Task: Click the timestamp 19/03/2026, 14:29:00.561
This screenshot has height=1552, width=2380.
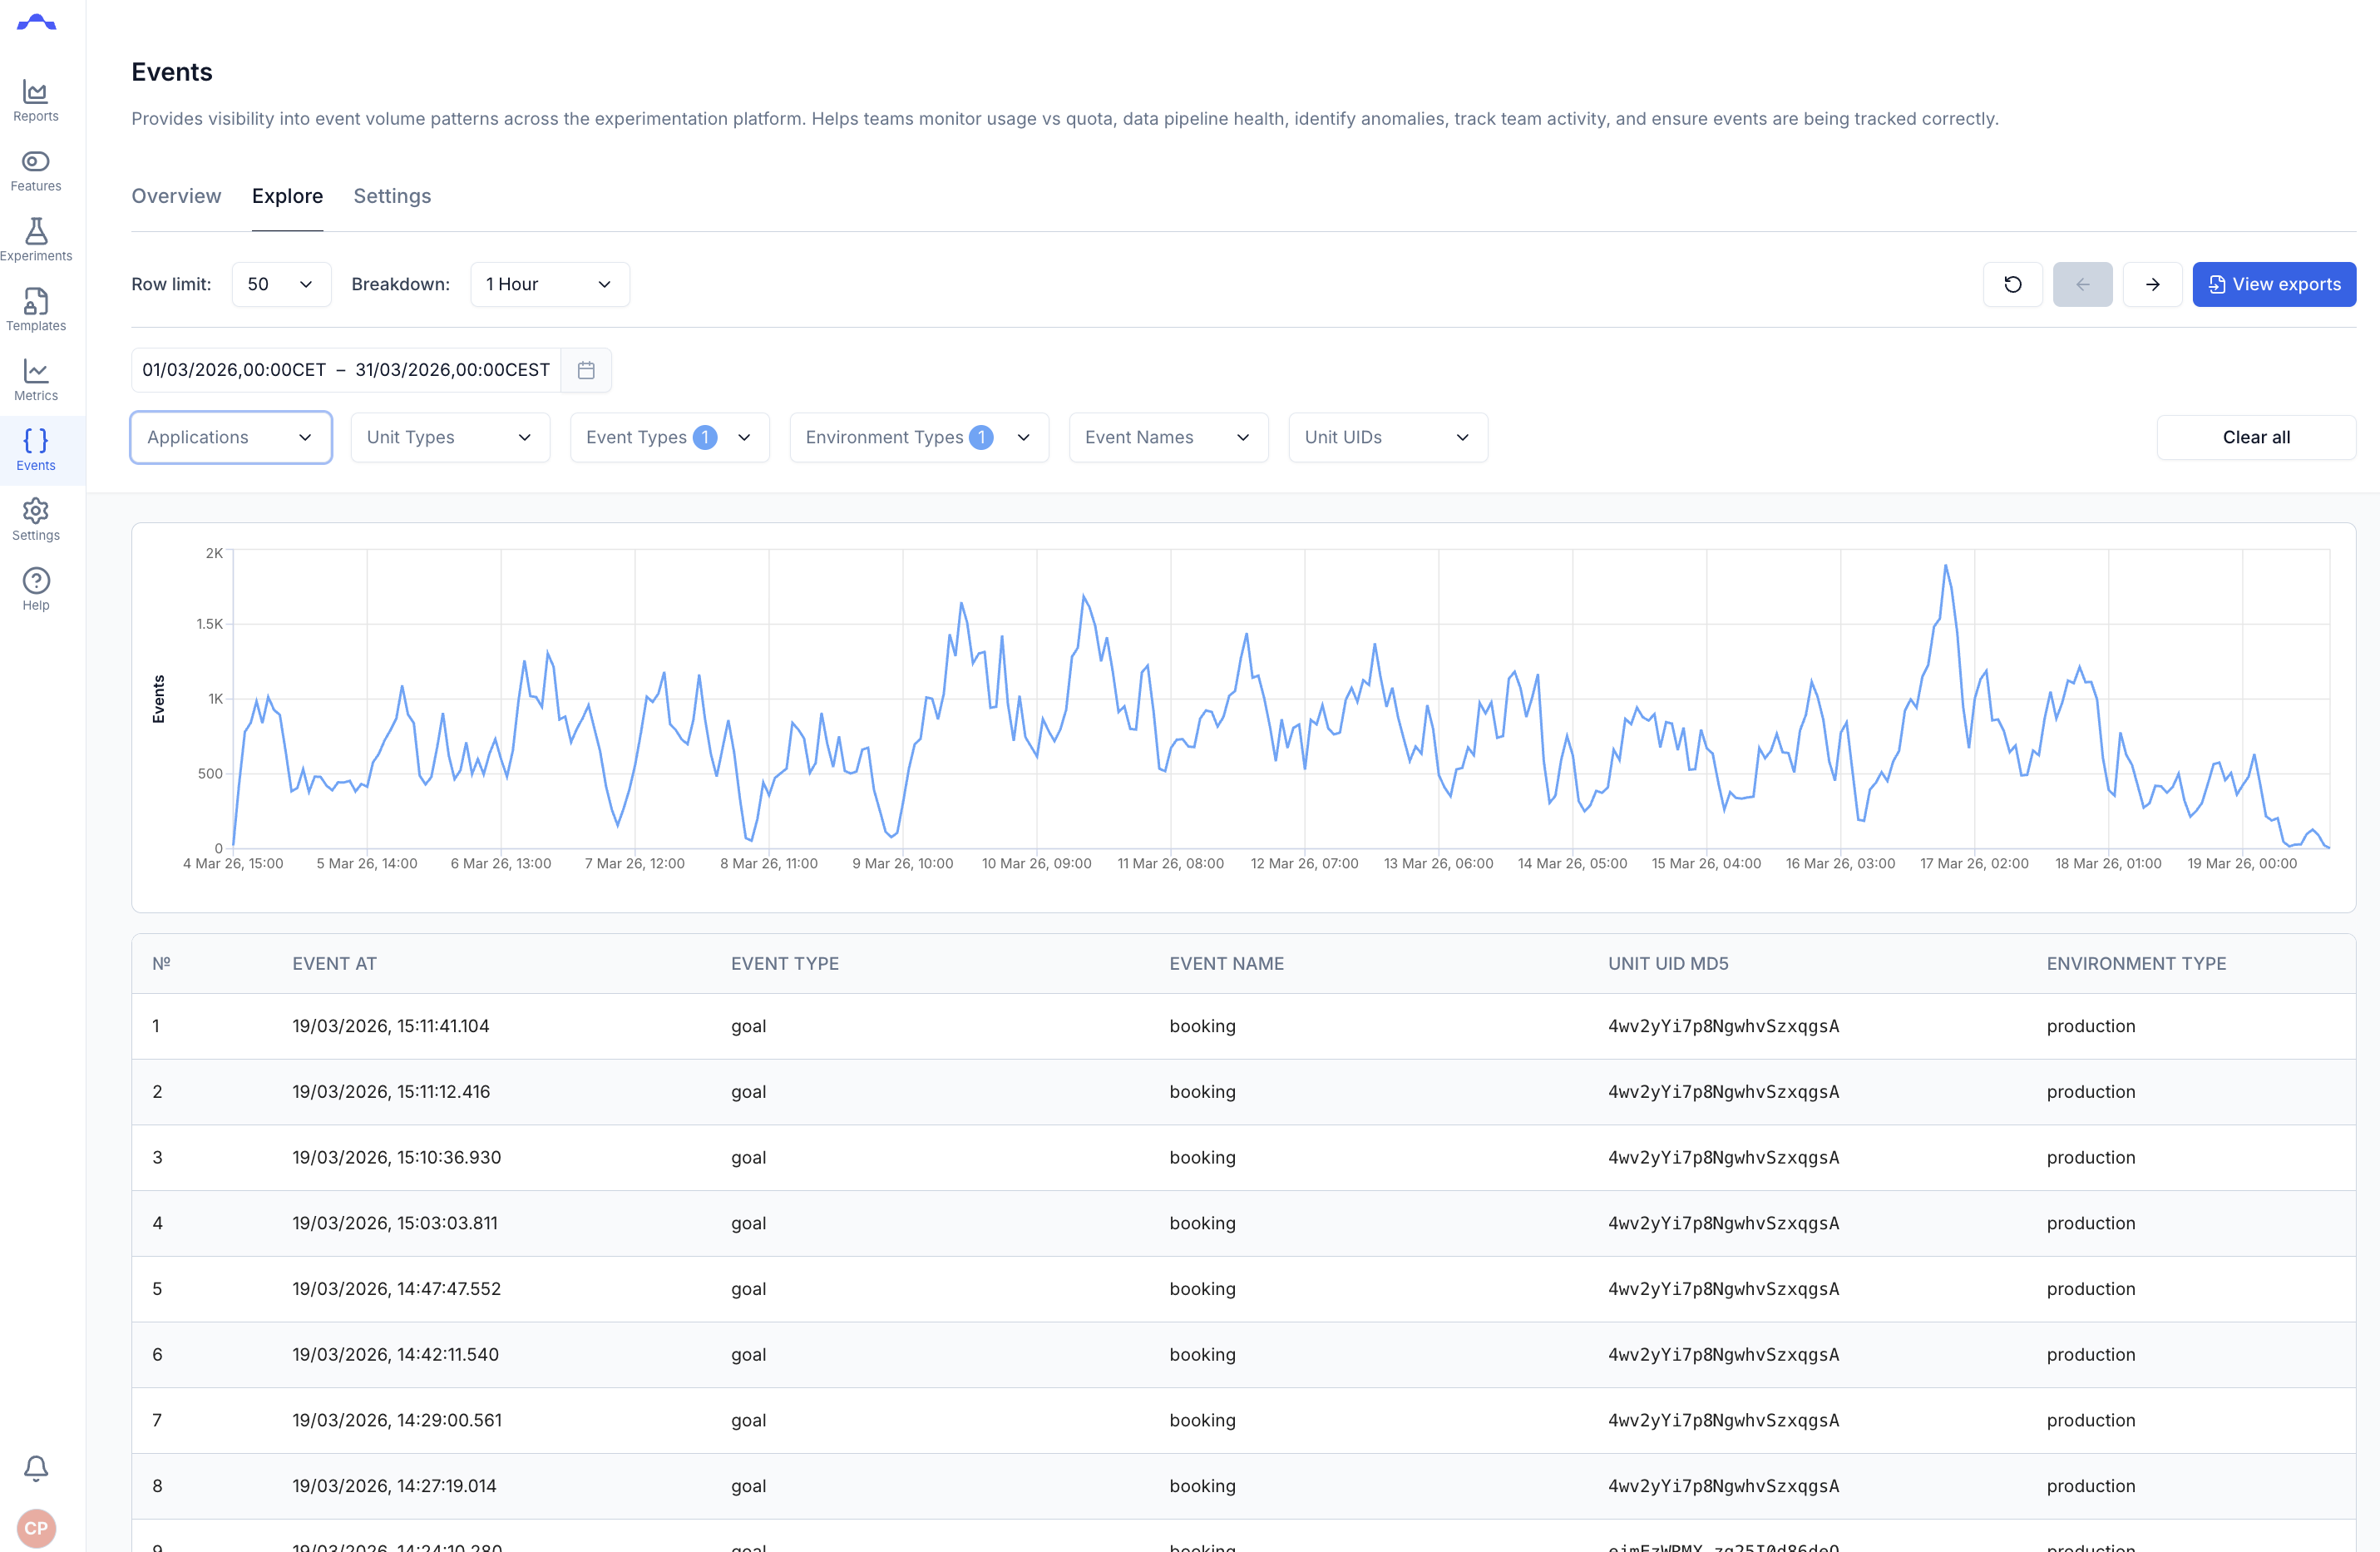Action: [x=397, y=1421]
